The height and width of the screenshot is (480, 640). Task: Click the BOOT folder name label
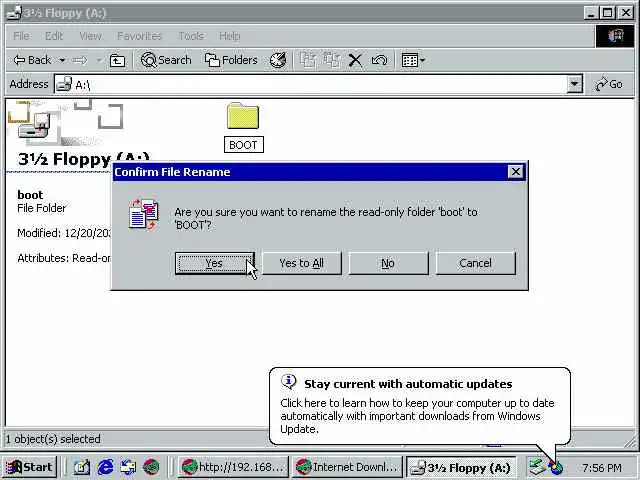tap(244, 145)
